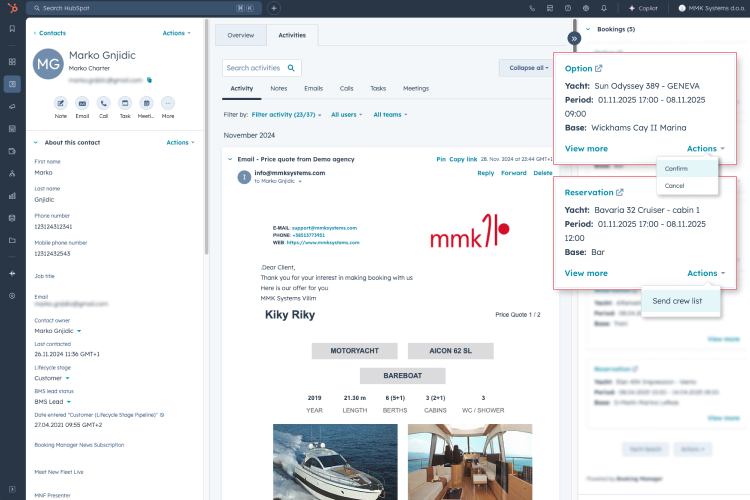The width and height of the screenshot is (750, 500).
Task: Go back to Contacts list link
Action: click(52, 33)
